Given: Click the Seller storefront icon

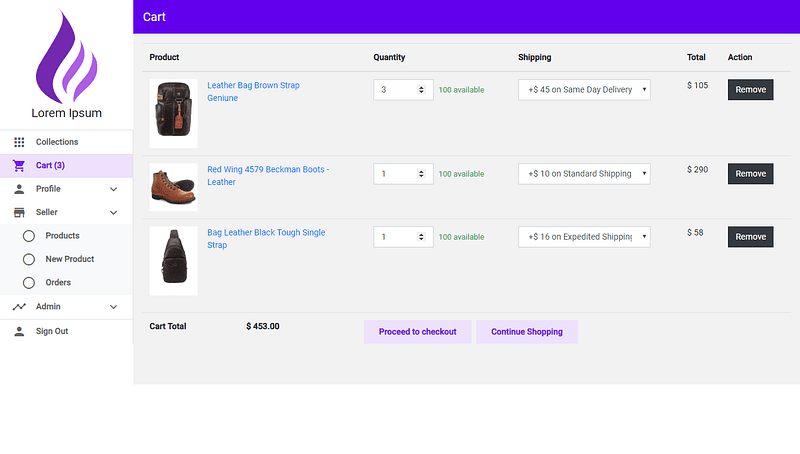Looking at the screenshot, I should pyautogui.click(x=19, y=212).
